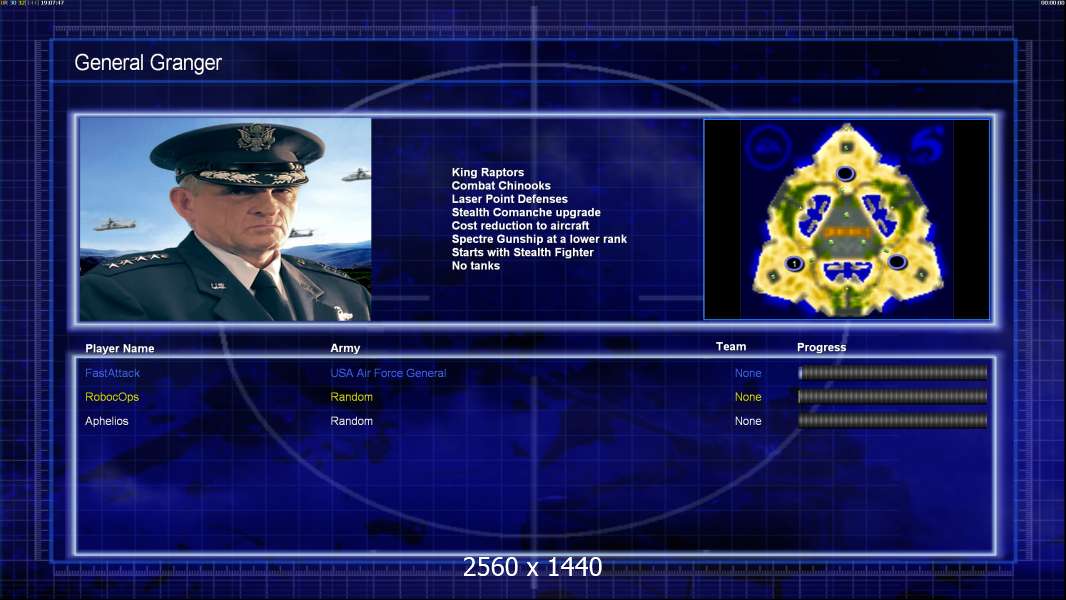Click 'Laser Point Defenses' bonus text
This screenshot has height=600, width=1066.
510,199
